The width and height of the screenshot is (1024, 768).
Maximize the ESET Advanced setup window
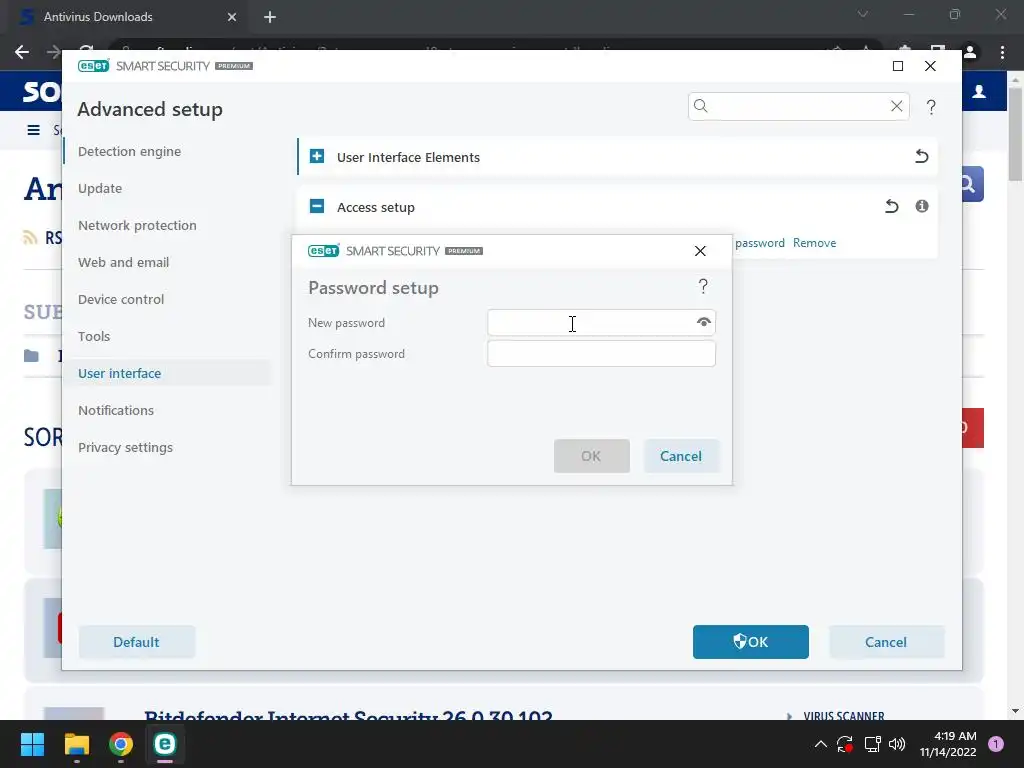click(x=898, y=66)
